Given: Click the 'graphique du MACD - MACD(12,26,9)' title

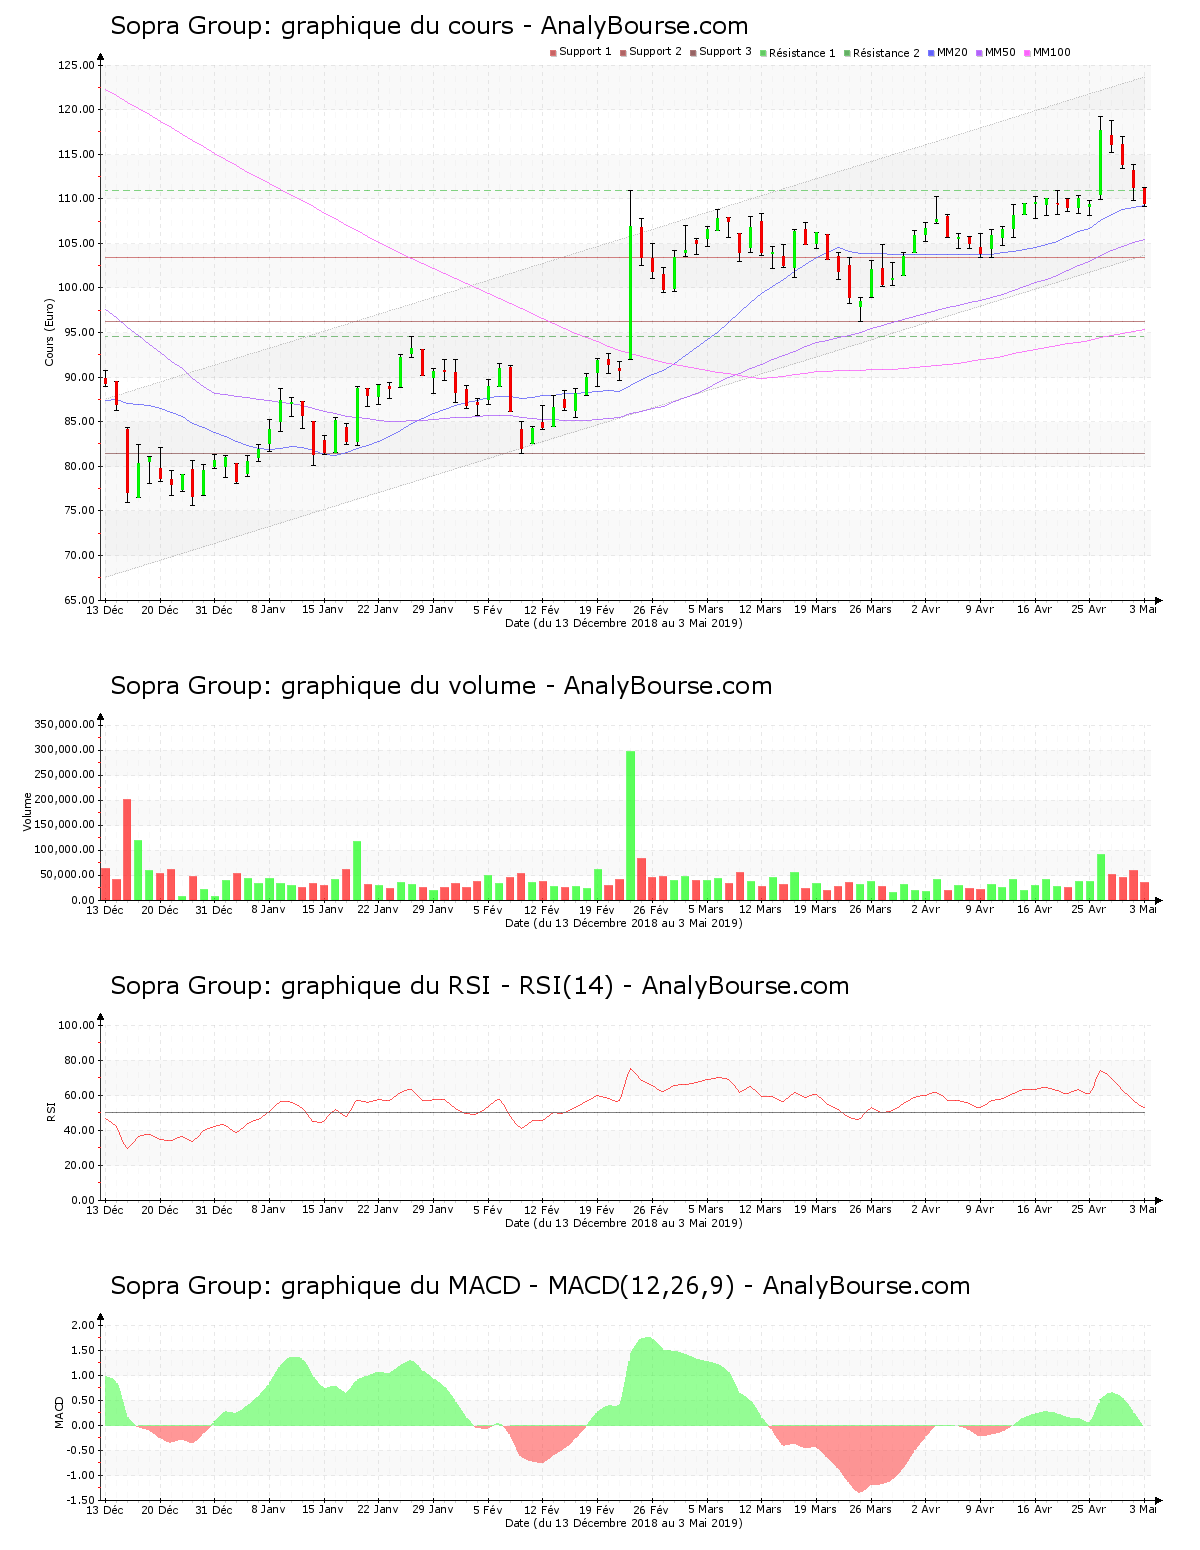Looking at the screenshot, I should tap(540, 1286).
